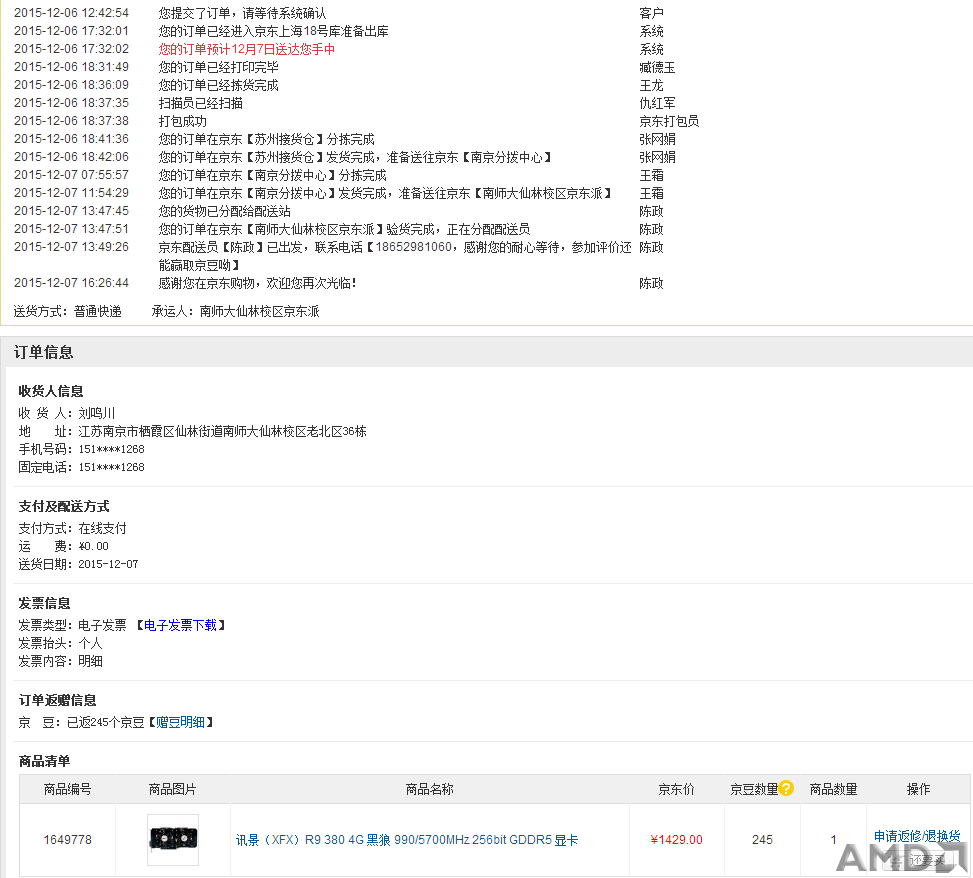The image size is (973, 878).
Task: Click the operator name 京东打包员
Action: [669, 121]
